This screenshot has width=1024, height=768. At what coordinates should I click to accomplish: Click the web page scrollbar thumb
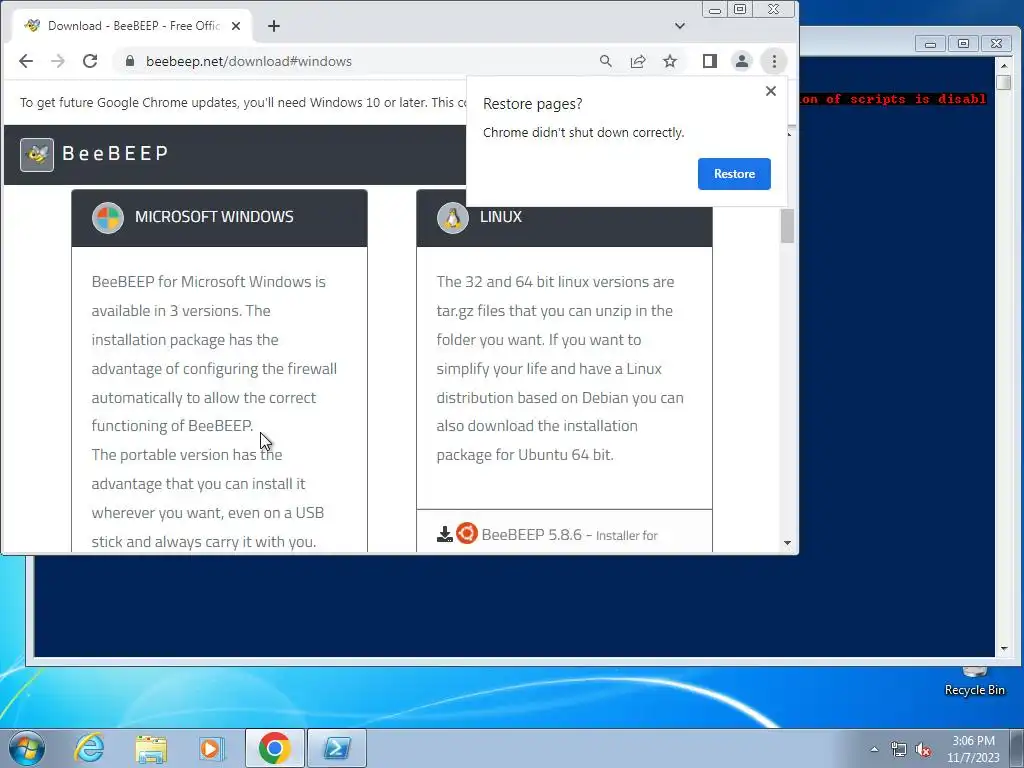tap(787, 226)
